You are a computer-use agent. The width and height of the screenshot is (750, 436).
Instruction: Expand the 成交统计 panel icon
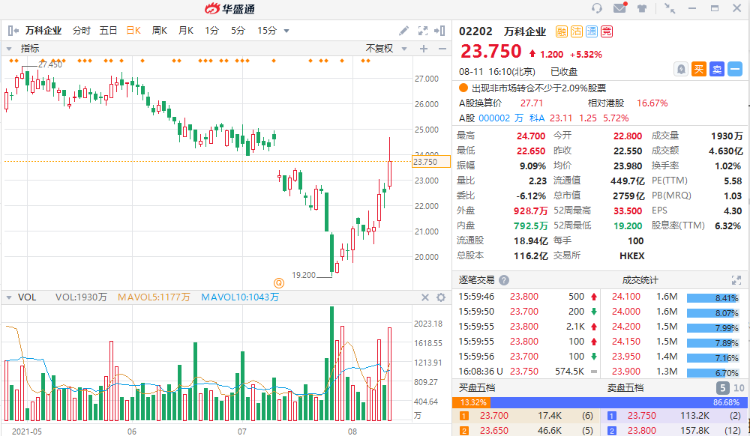[x=736, y=280]
